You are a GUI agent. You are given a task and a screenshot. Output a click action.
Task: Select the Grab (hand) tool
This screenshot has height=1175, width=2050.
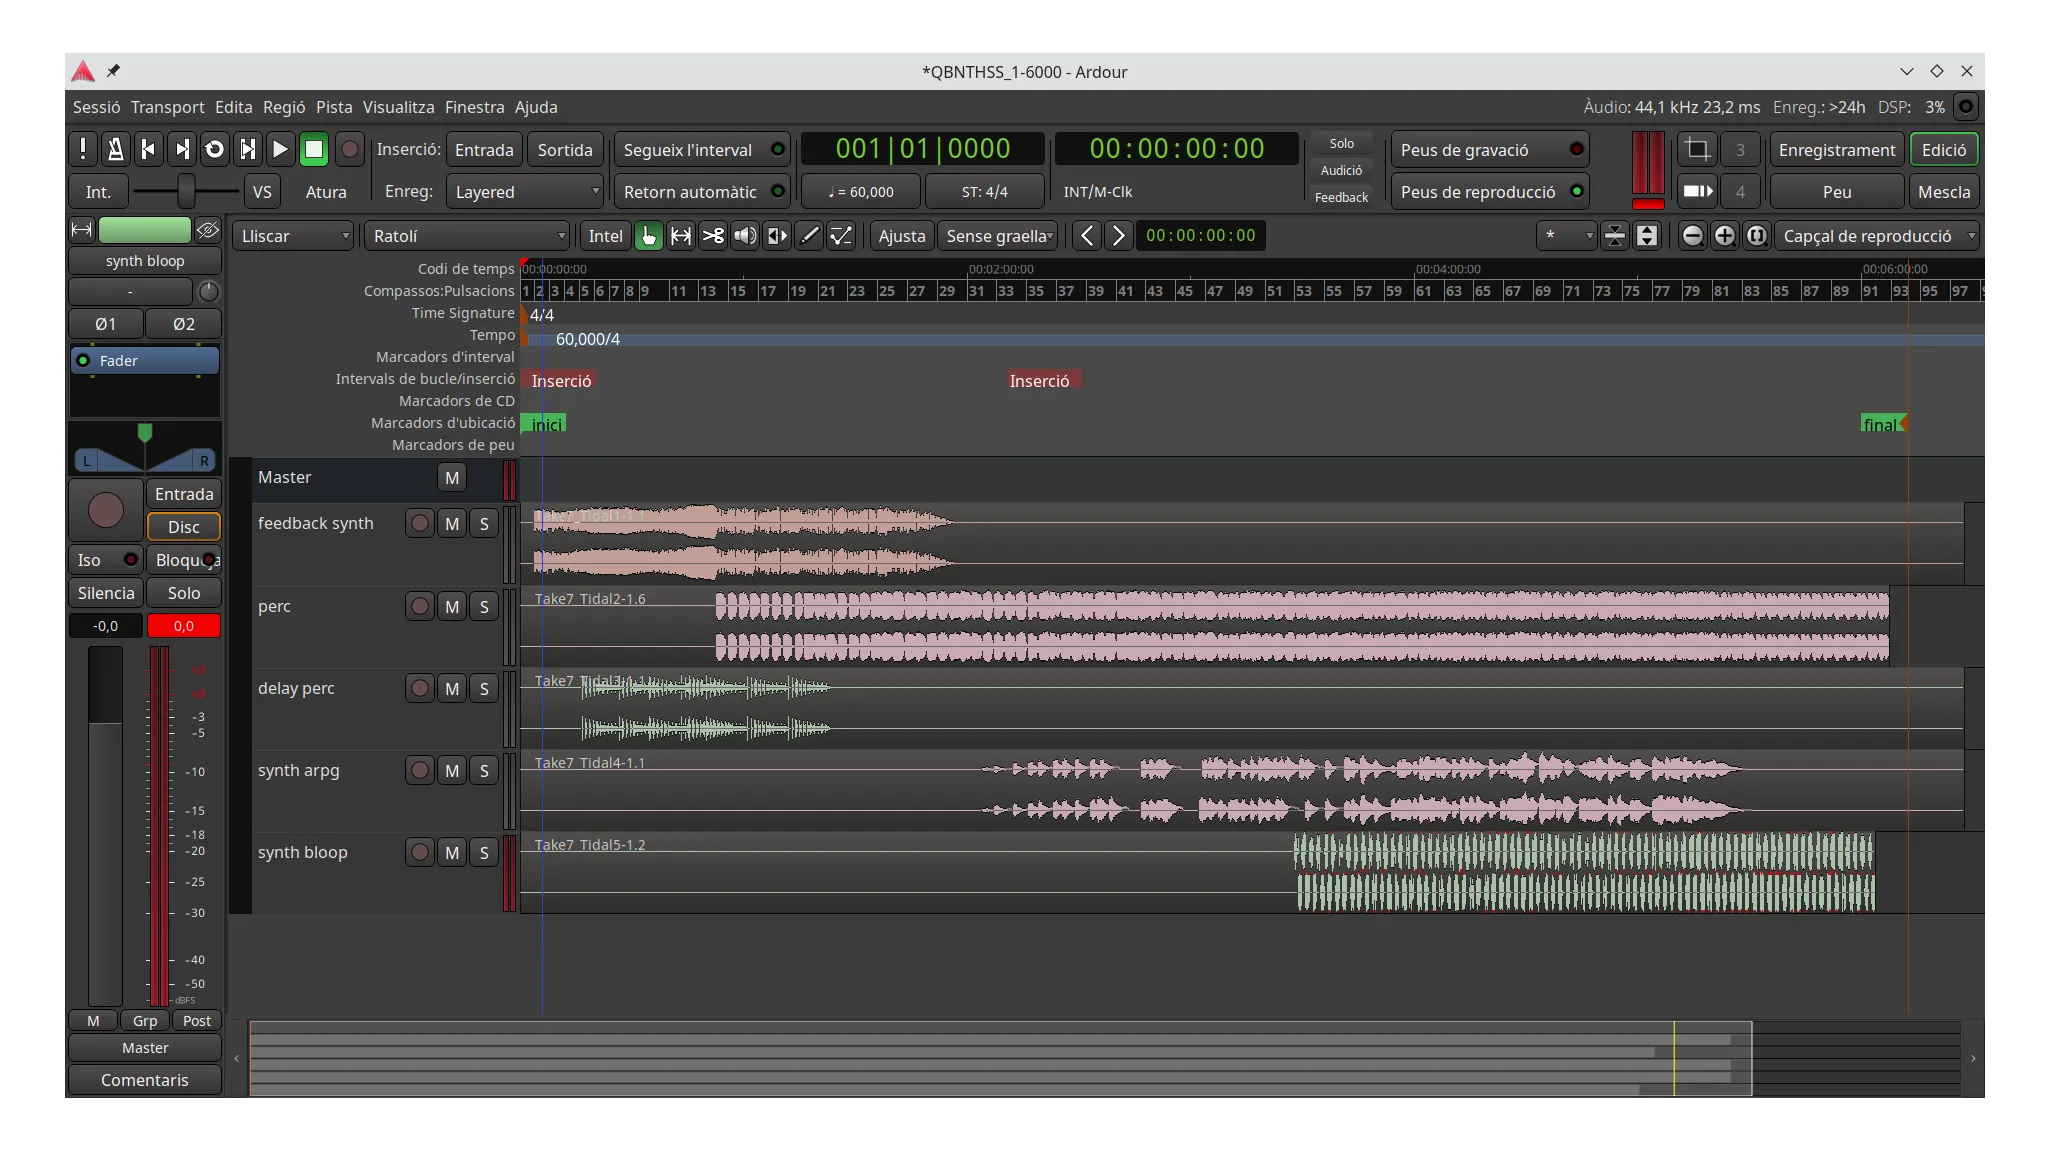click(x=649, y=236)
